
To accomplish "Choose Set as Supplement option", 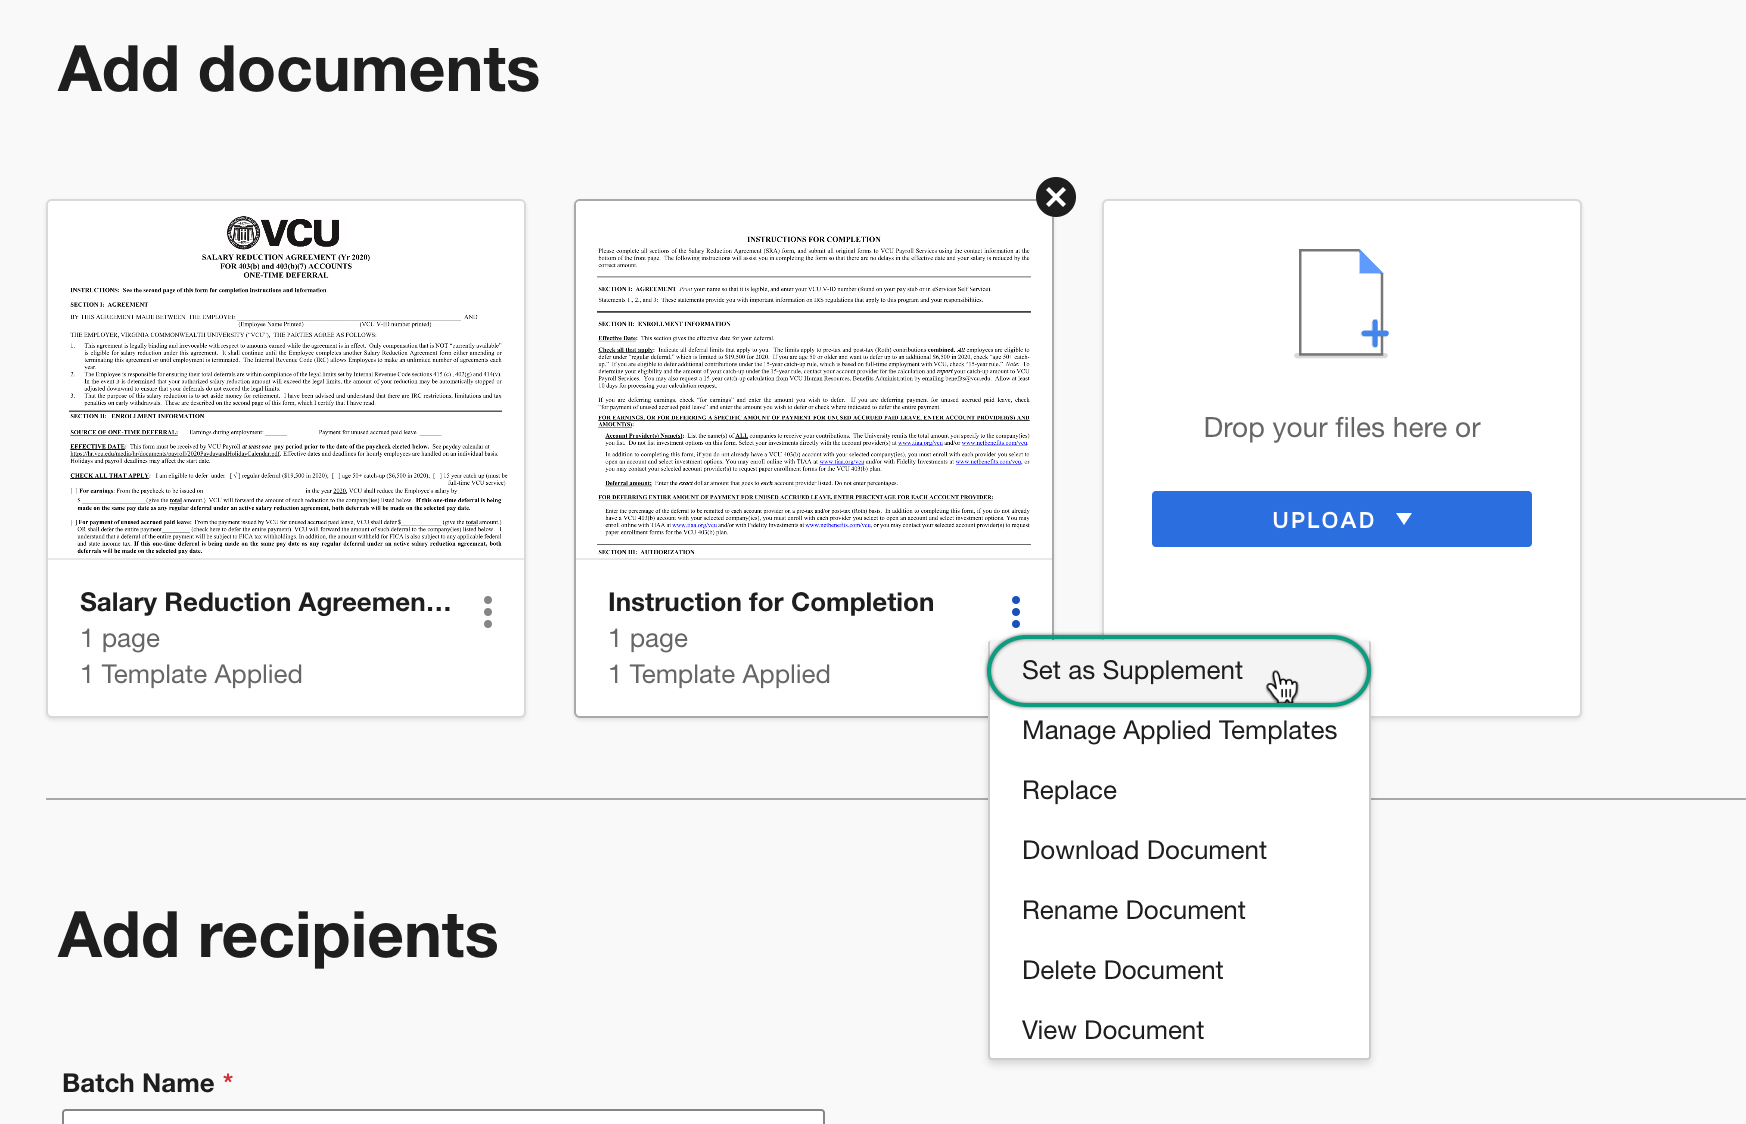I will [x=1179, y=670].
